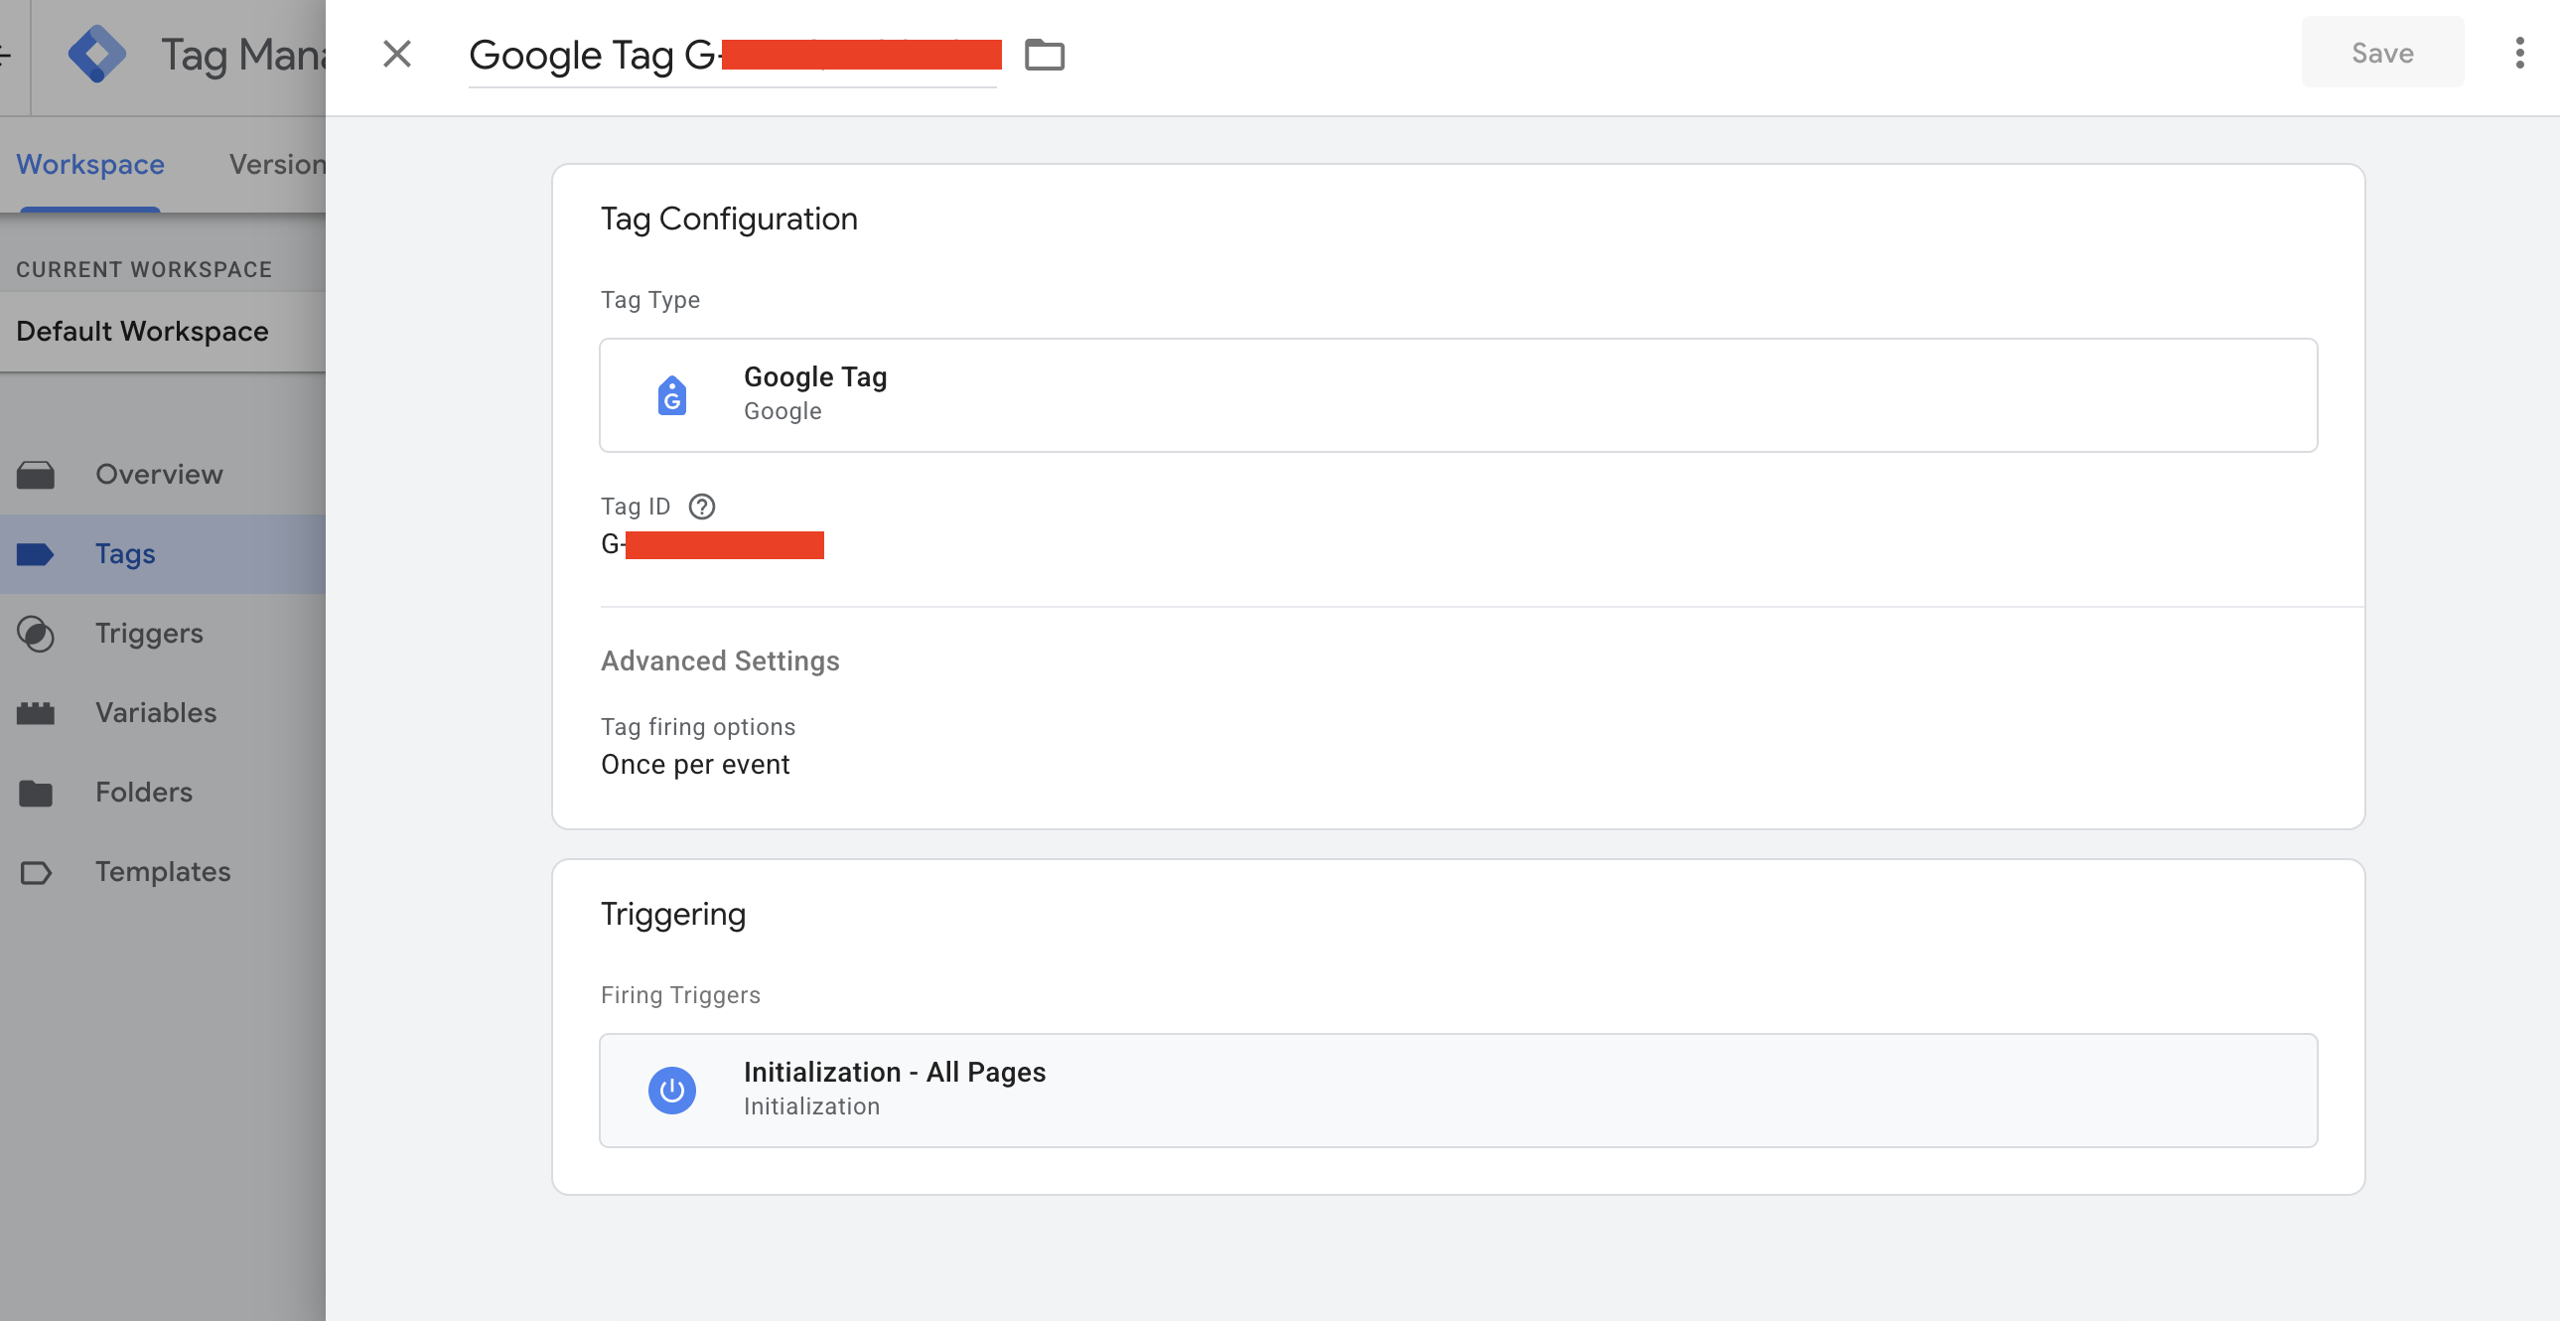
Task: Click the Templates outline tag icon
Action: point(36,873)
